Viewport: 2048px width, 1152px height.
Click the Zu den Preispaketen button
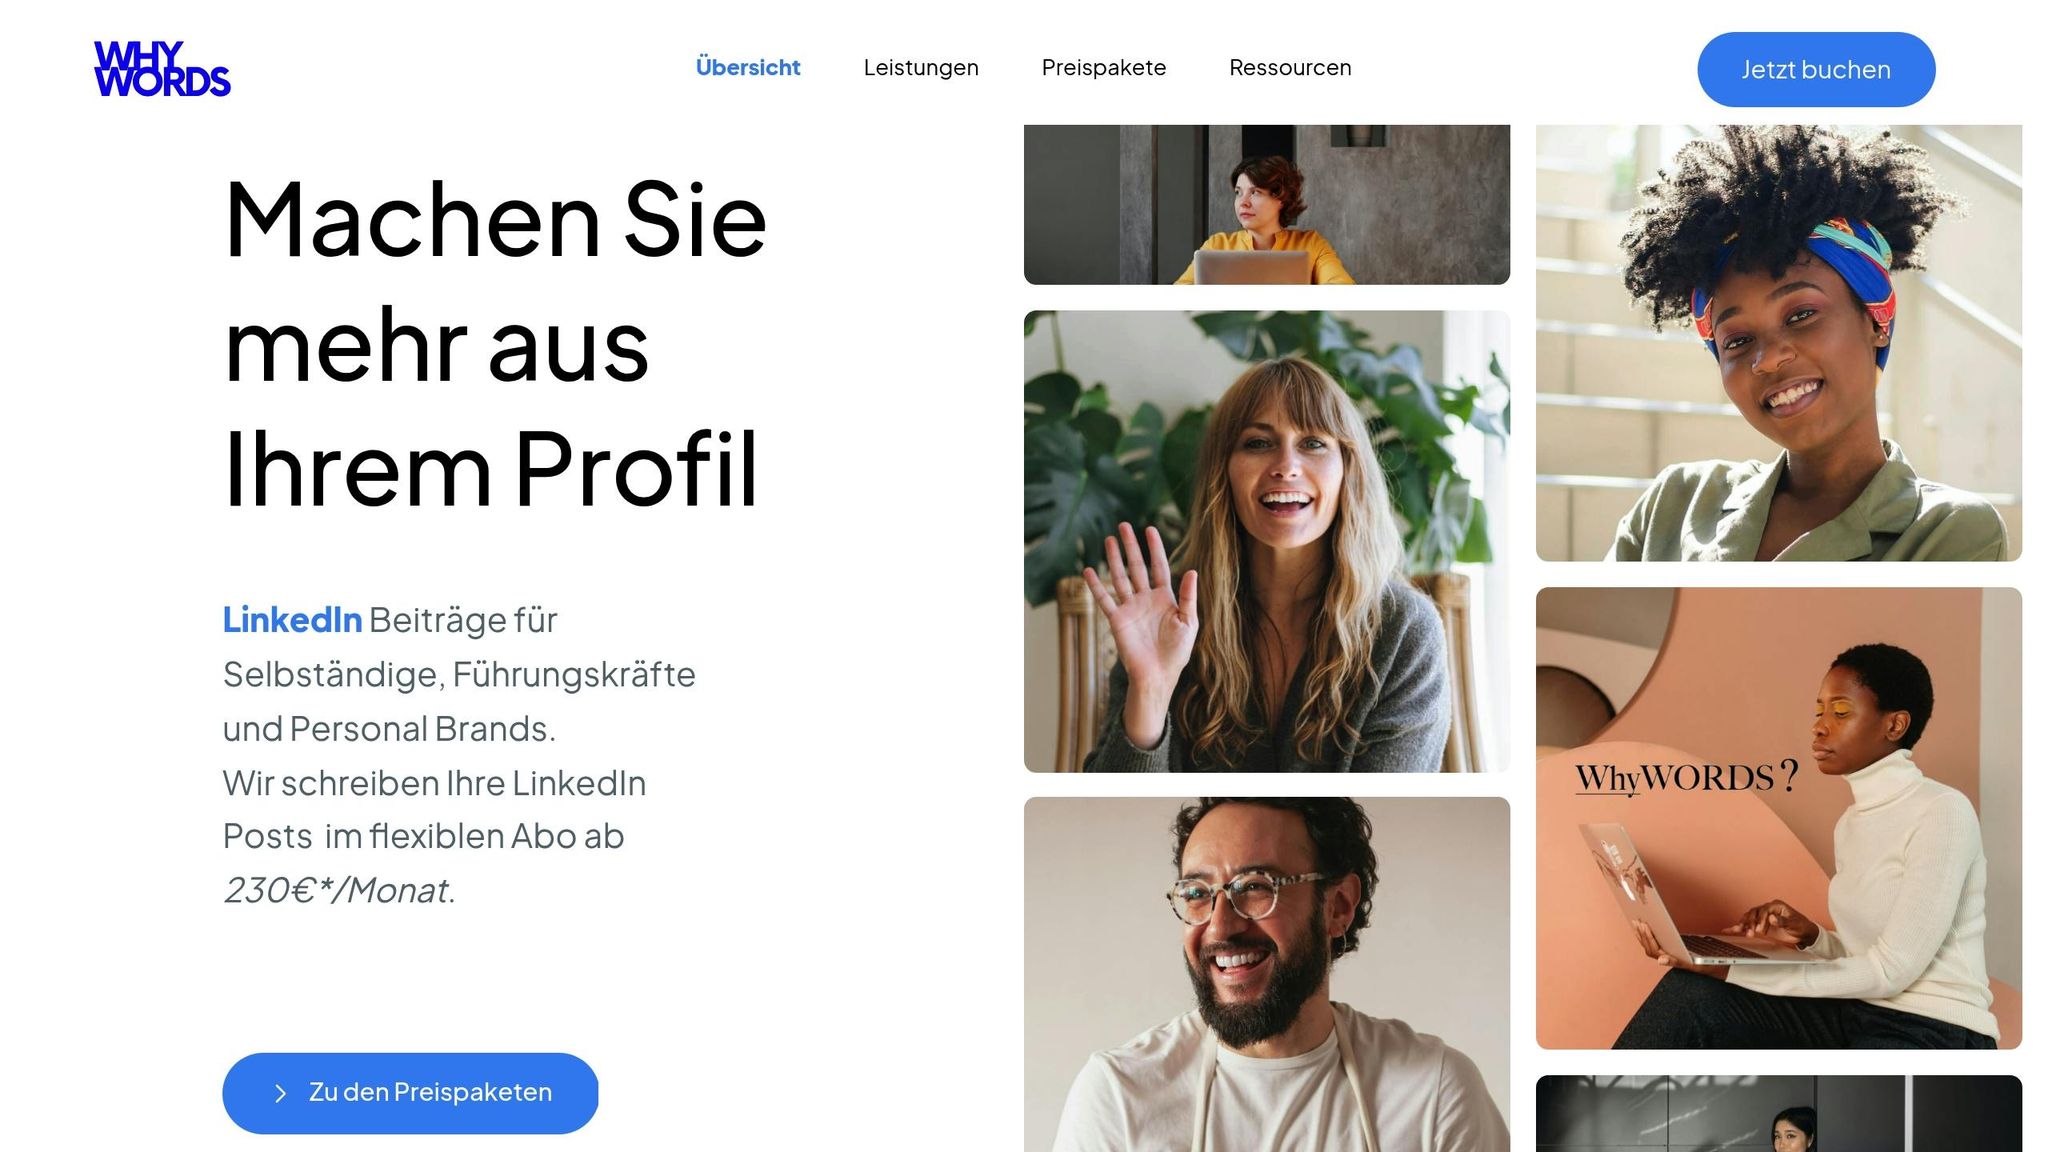point(410,1093)
